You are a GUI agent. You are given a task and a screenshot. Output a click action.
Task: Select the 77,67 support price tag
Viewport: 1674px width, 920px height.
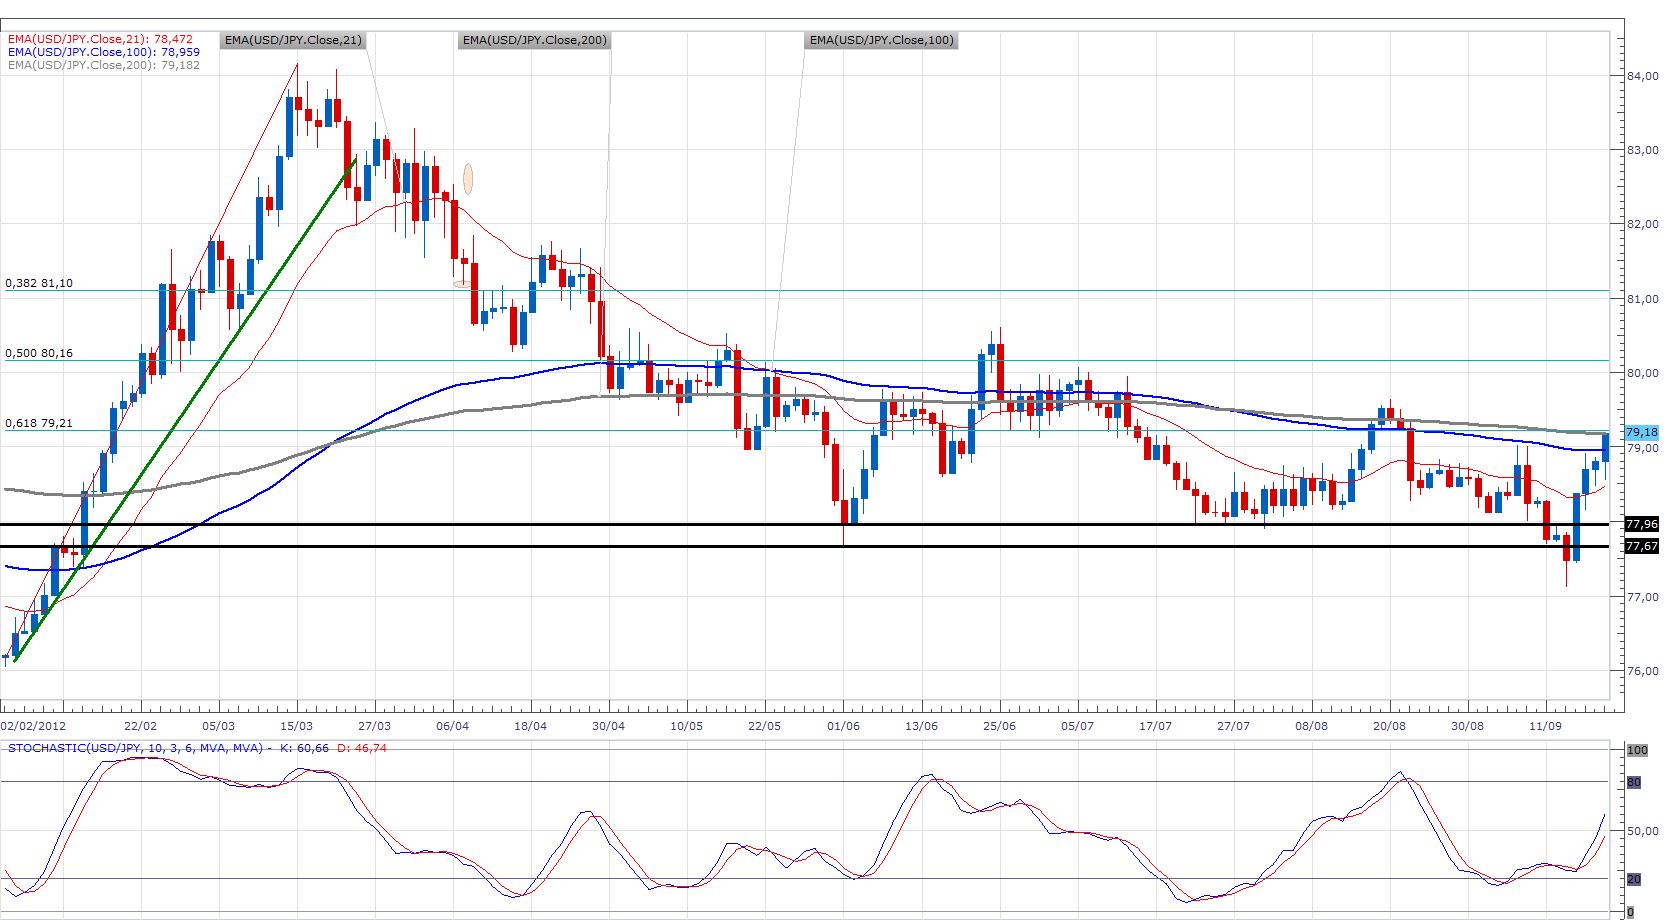1642,546
